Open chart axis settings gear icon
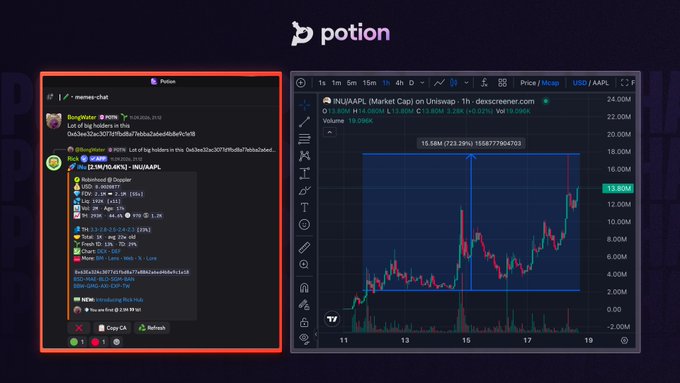The image size is (680, 383). click(624, 340)
